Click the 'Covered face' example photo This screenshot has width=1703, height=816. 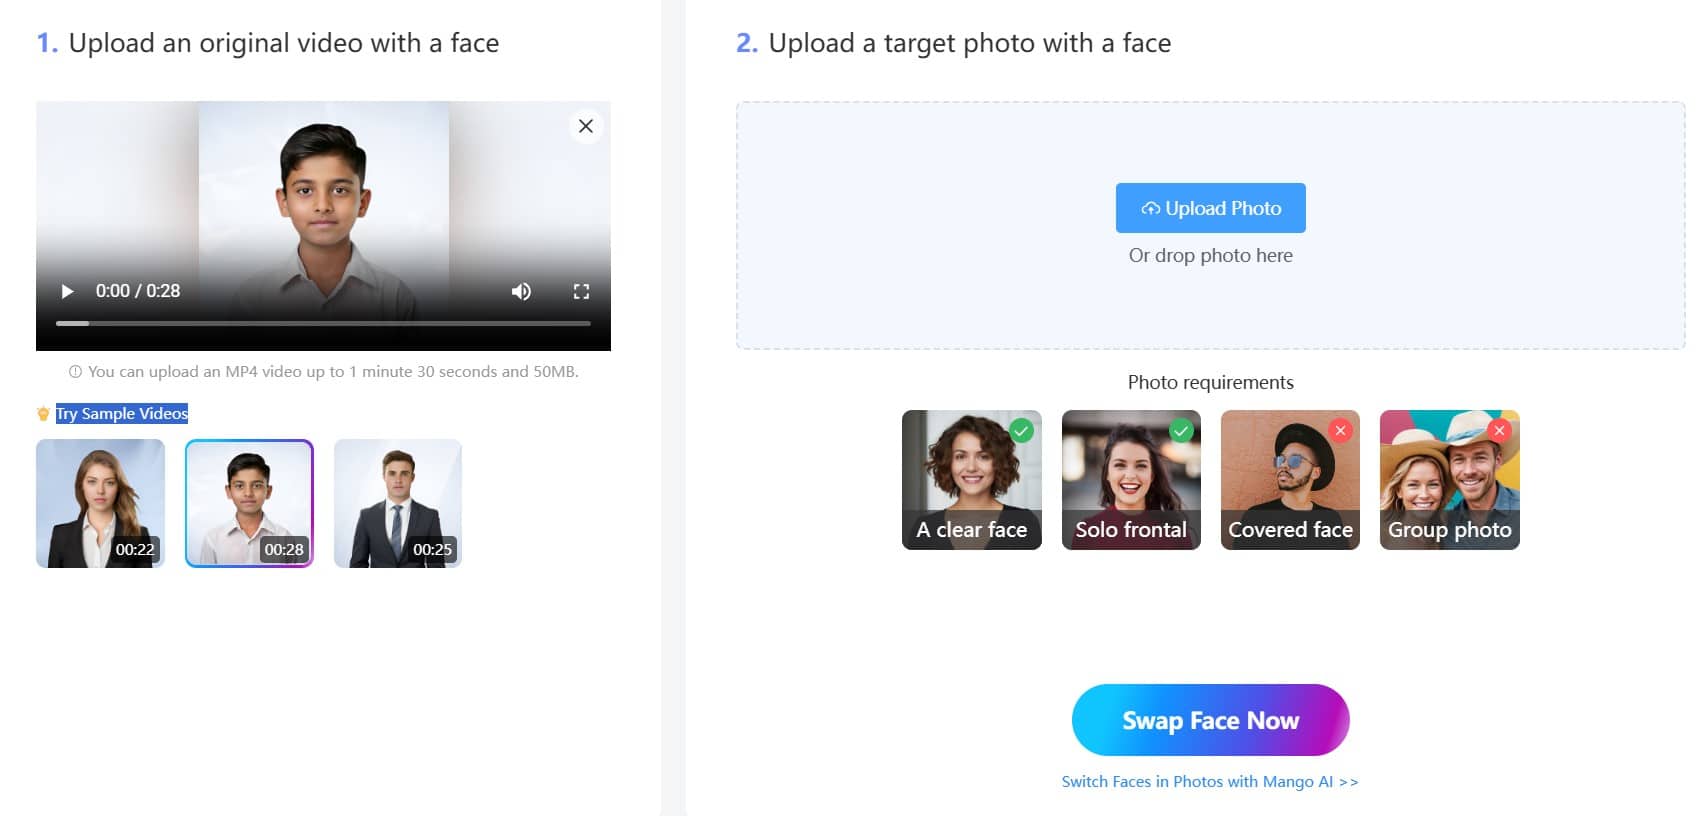coord(1290,480)
